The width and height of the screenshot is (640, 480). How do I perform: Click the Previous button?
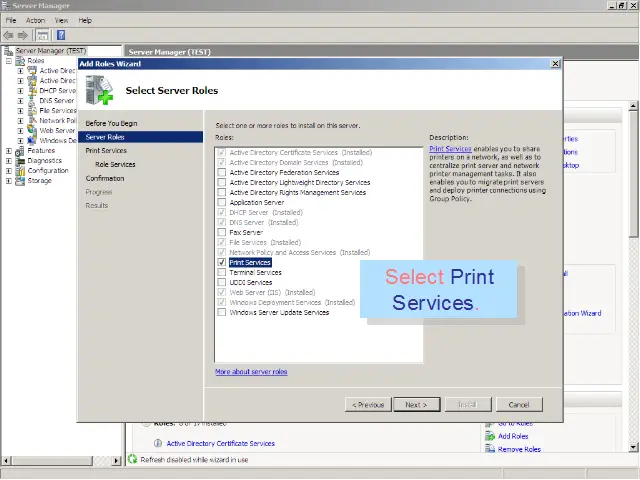[368, 404]
